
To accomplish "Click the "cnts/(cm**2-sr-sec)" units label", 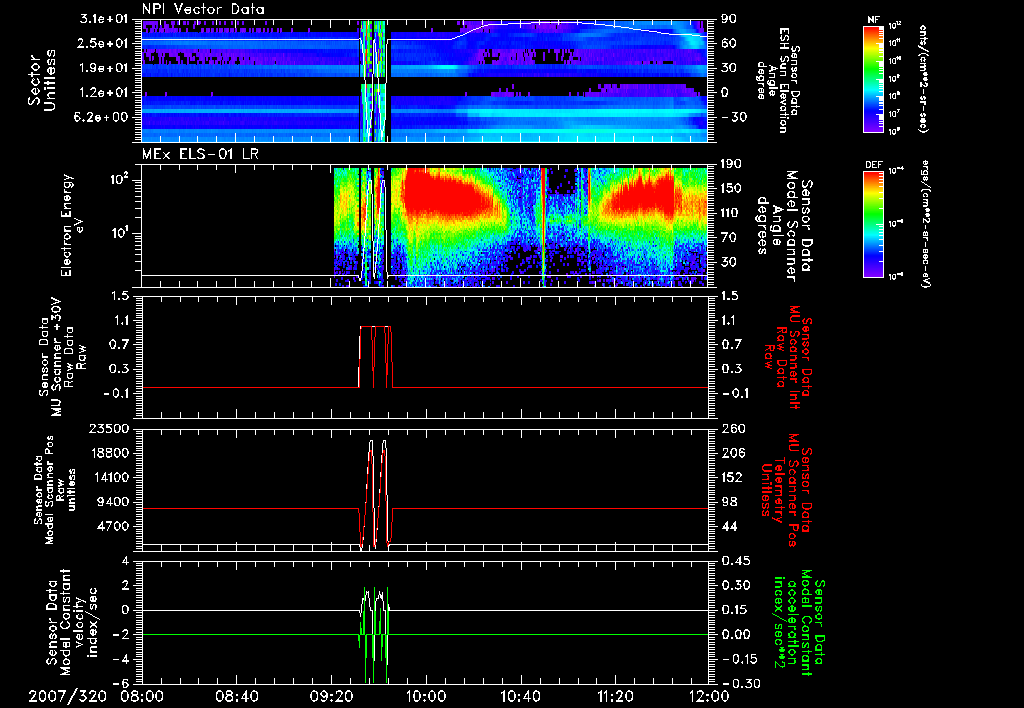I will [923, 80].
